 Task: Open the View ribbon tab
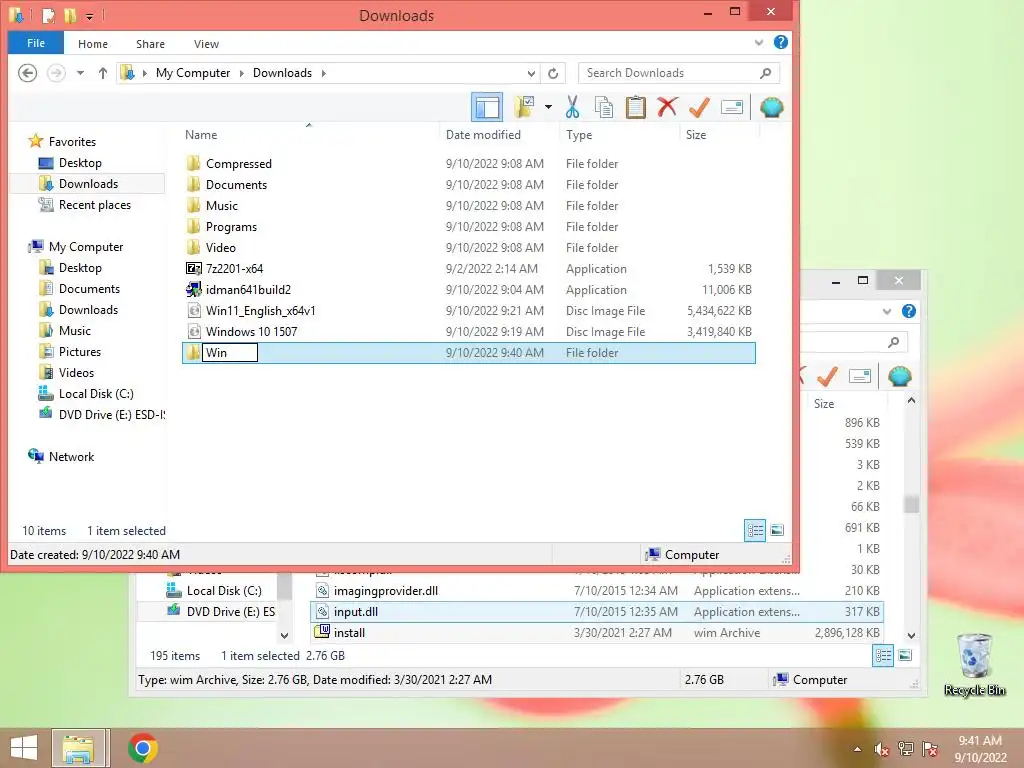pyautogui.click(x=206, y=44)
